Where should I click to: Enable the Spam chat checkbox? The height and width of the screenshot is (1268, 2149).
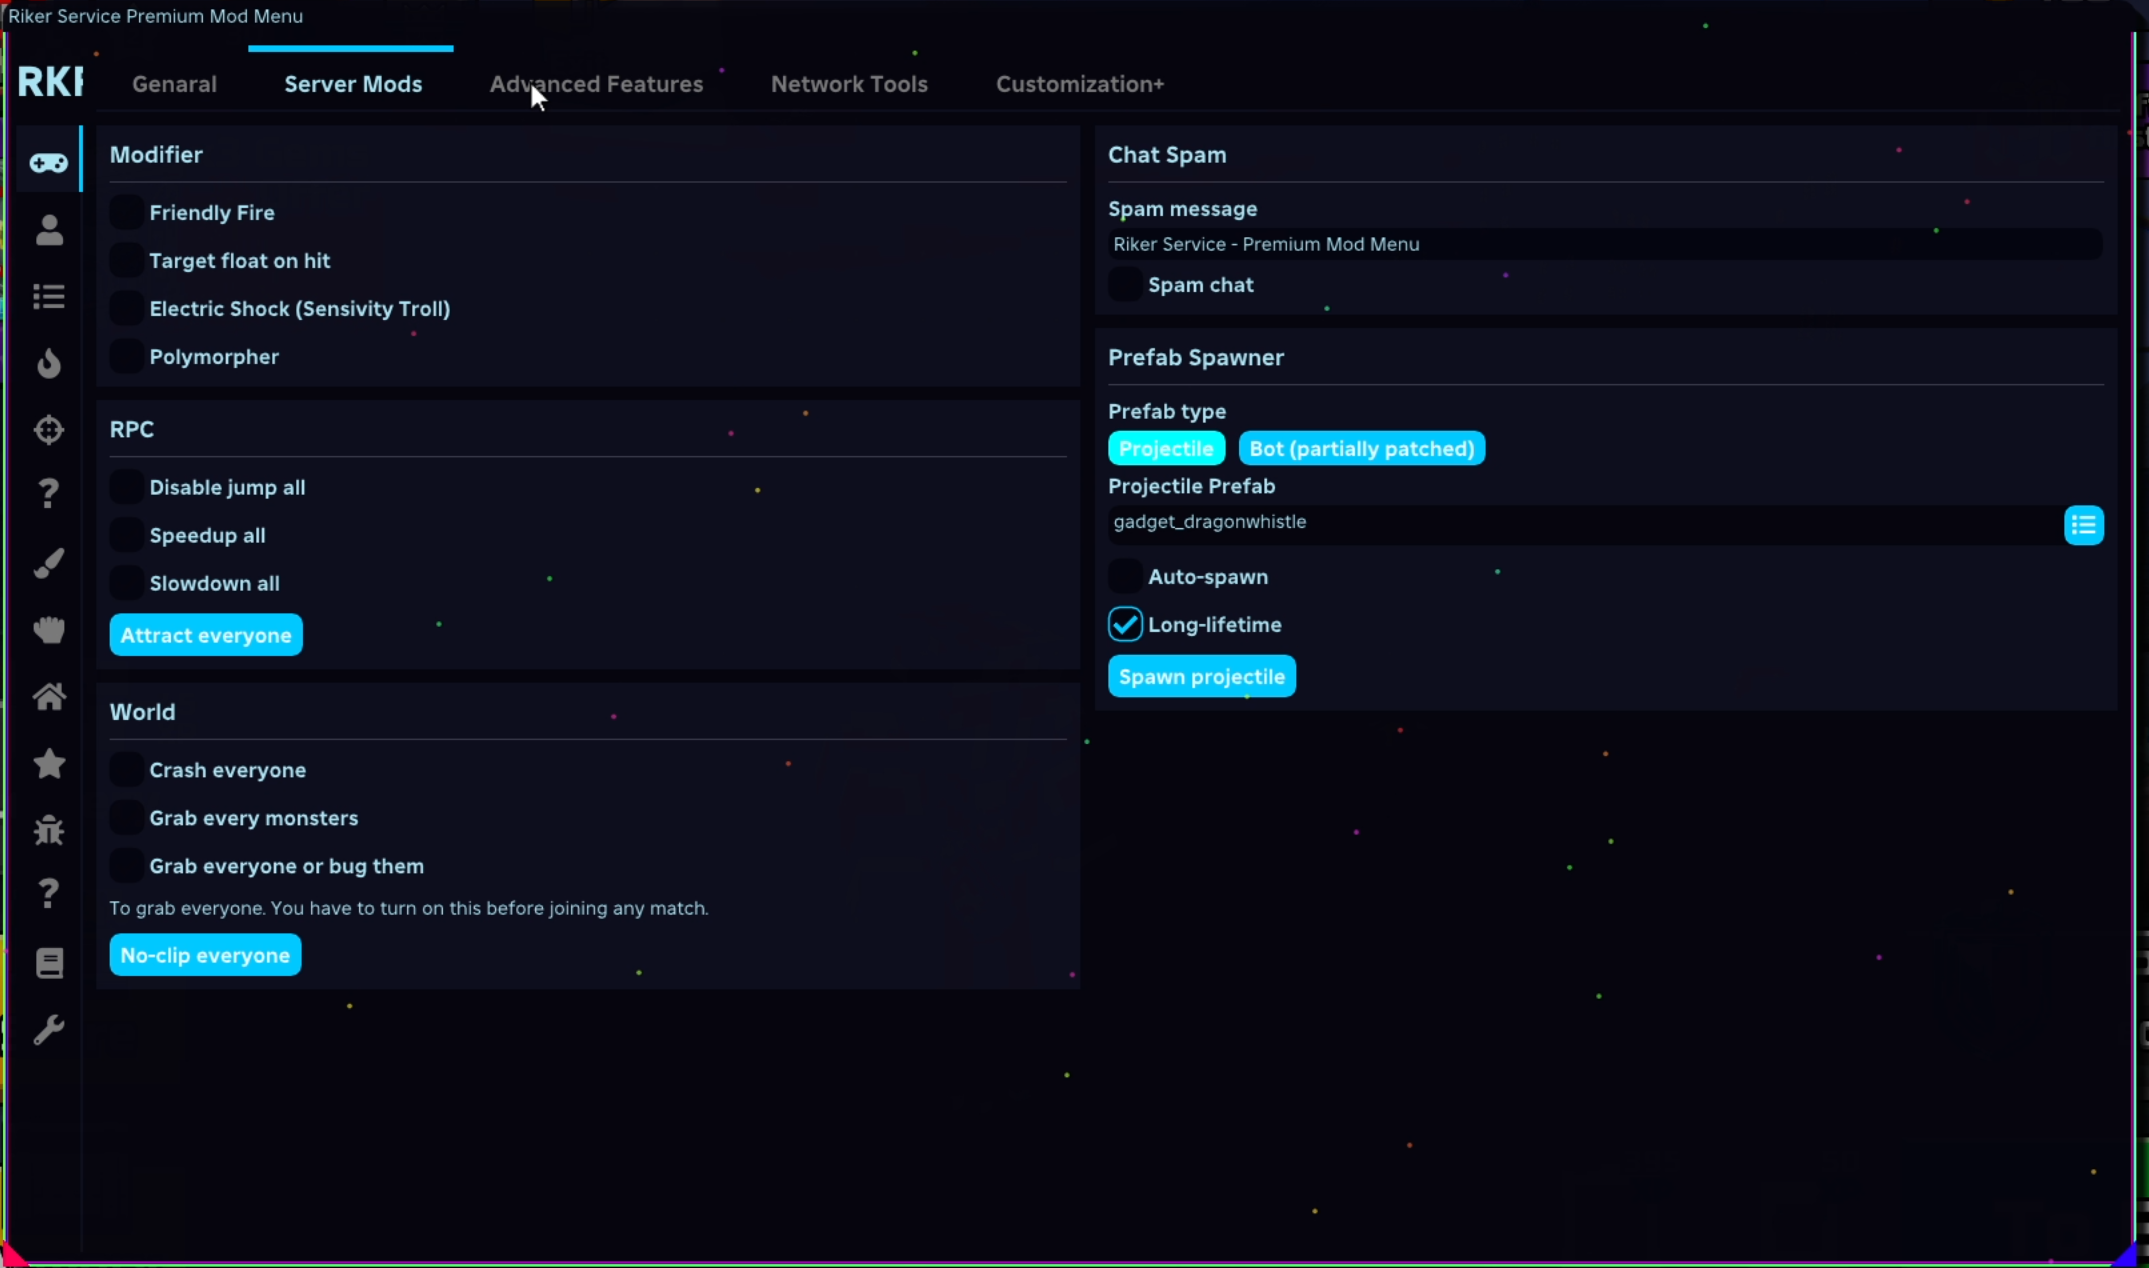[1125, 285]
